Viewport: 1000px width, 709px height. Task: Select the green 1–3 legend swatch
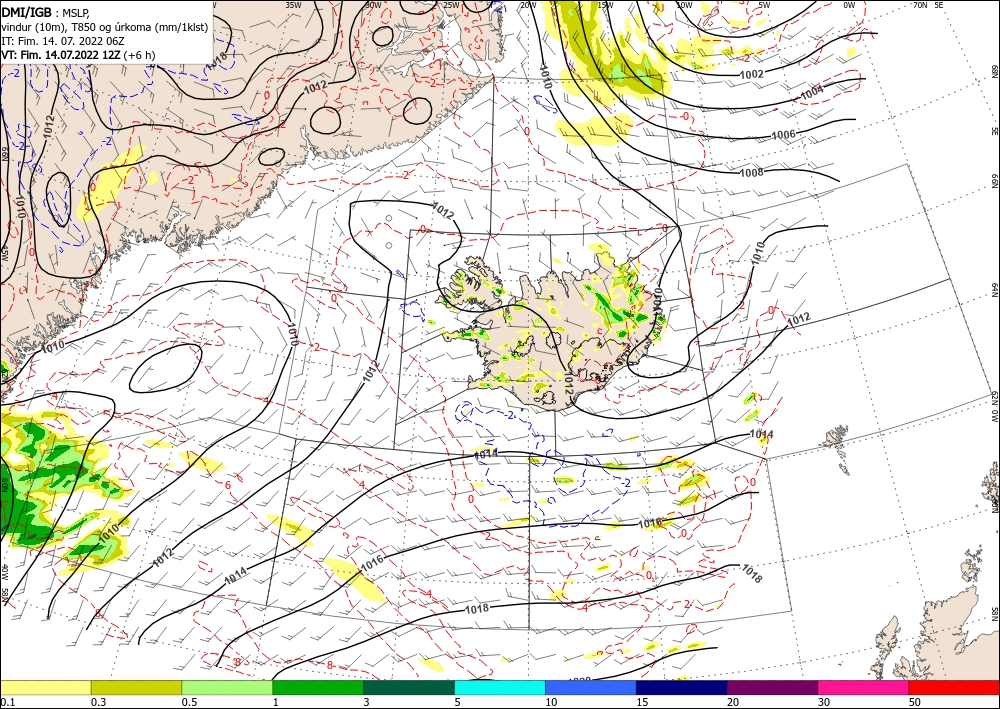click(318, 687)
